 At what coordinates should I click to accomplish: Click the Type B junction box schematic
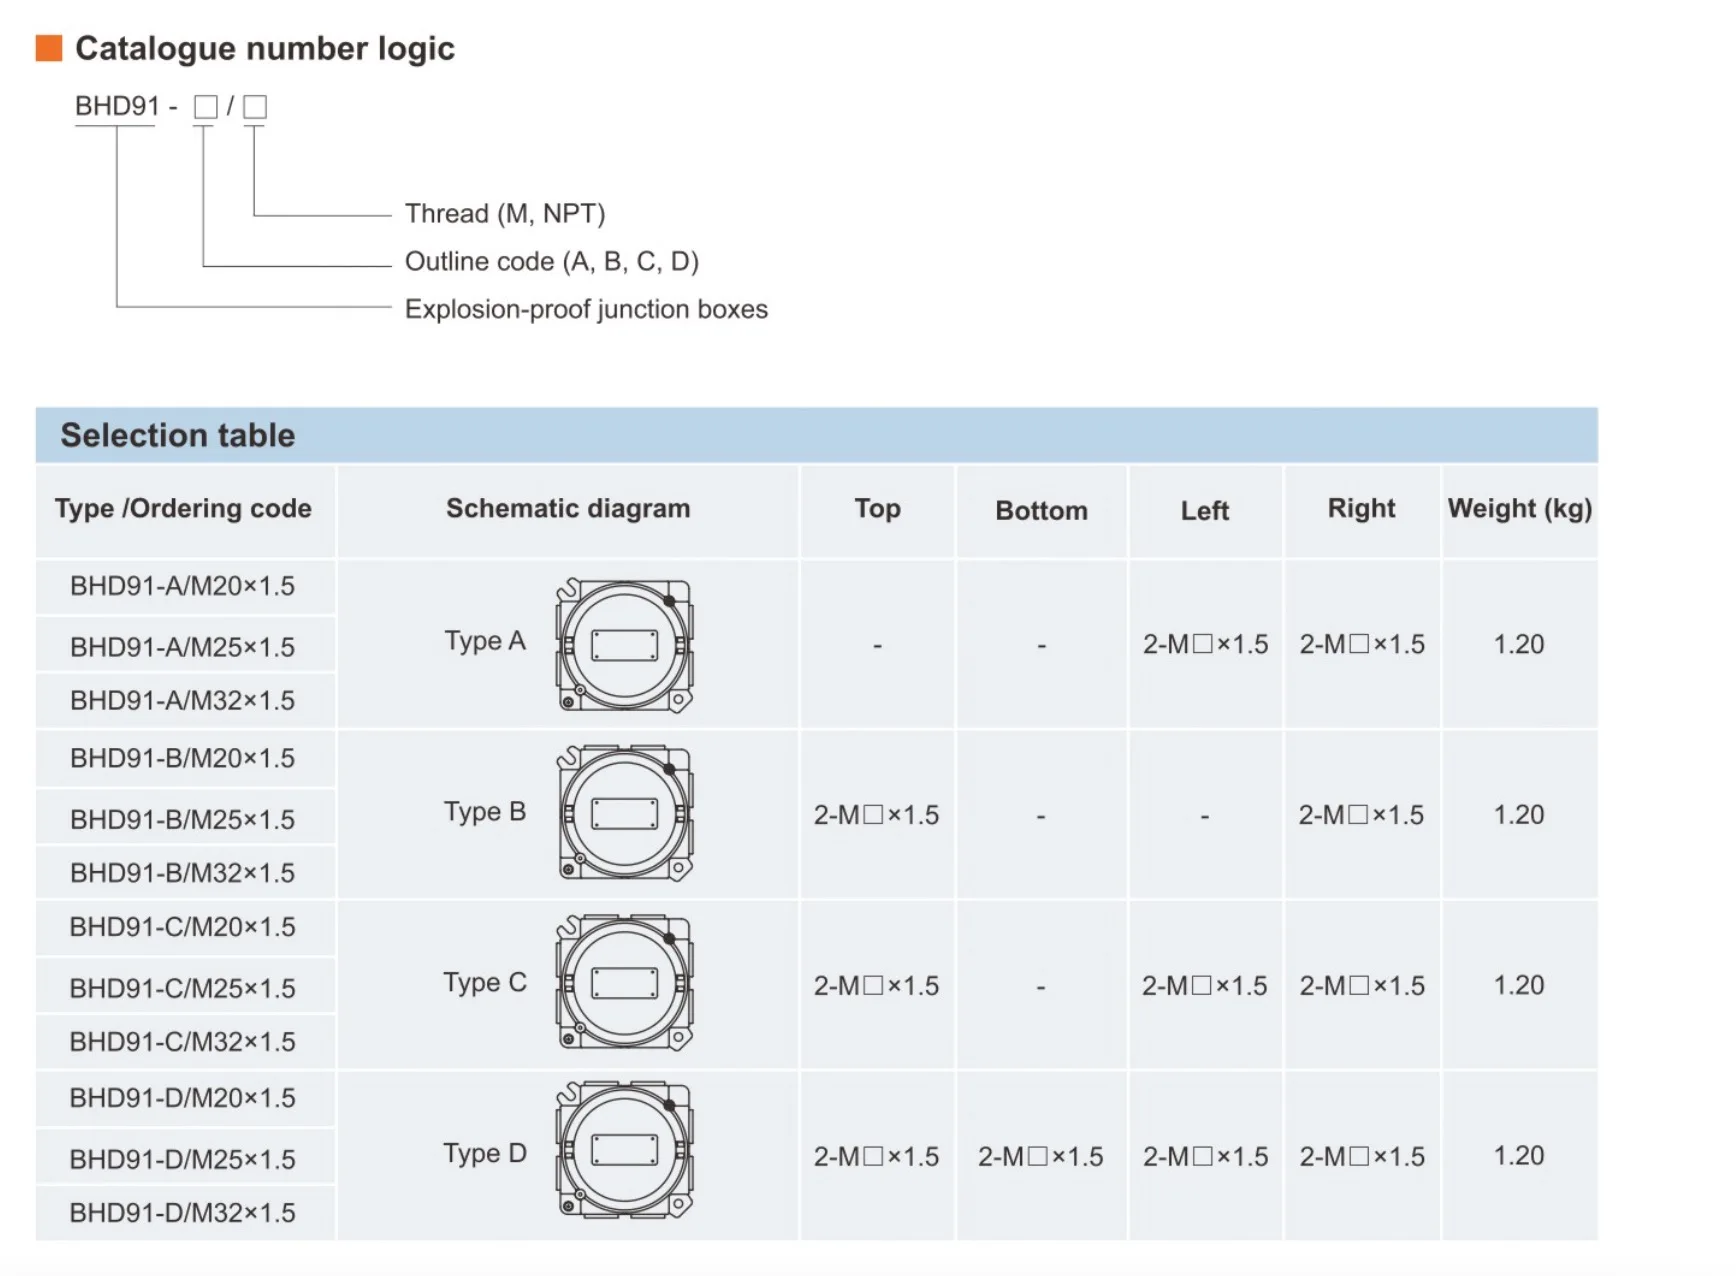click(624, 813)
